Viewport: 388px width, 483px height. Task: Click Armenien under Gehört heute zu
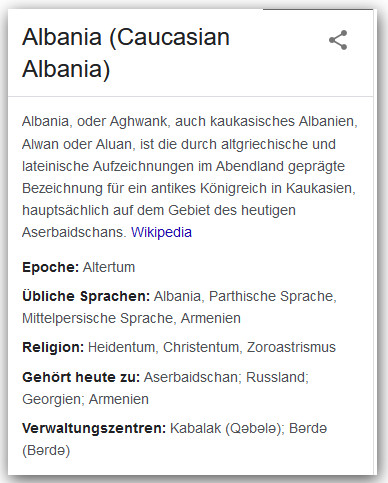pyautogui.click(x=119, y=399)
